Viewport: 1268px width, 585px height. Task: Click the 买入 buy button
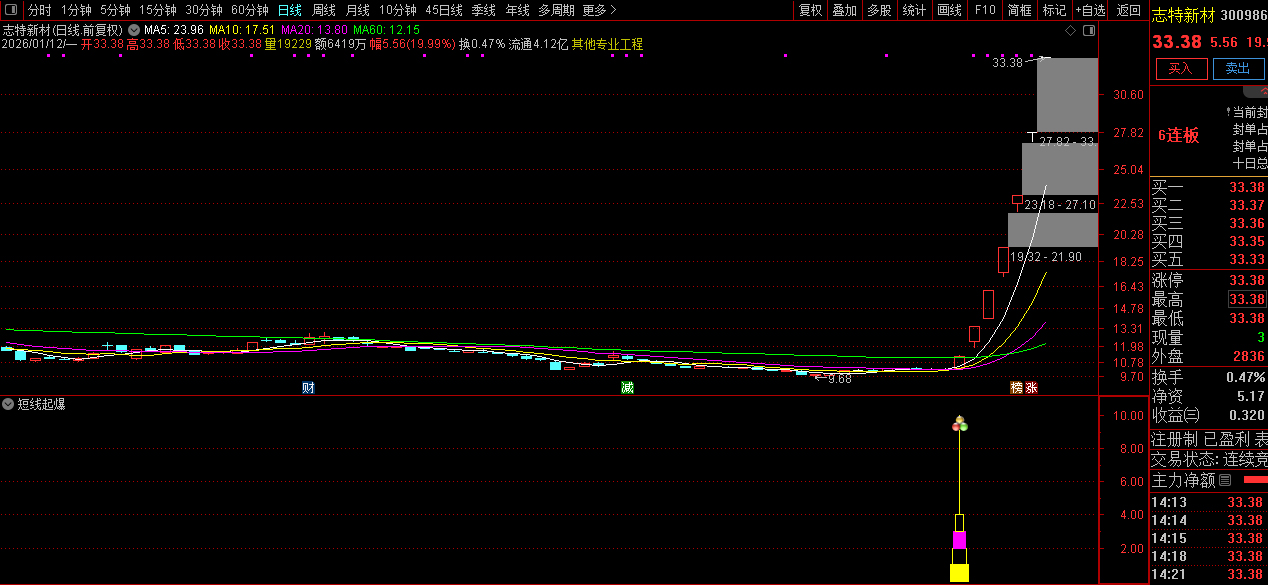[x=1181, y=68]
